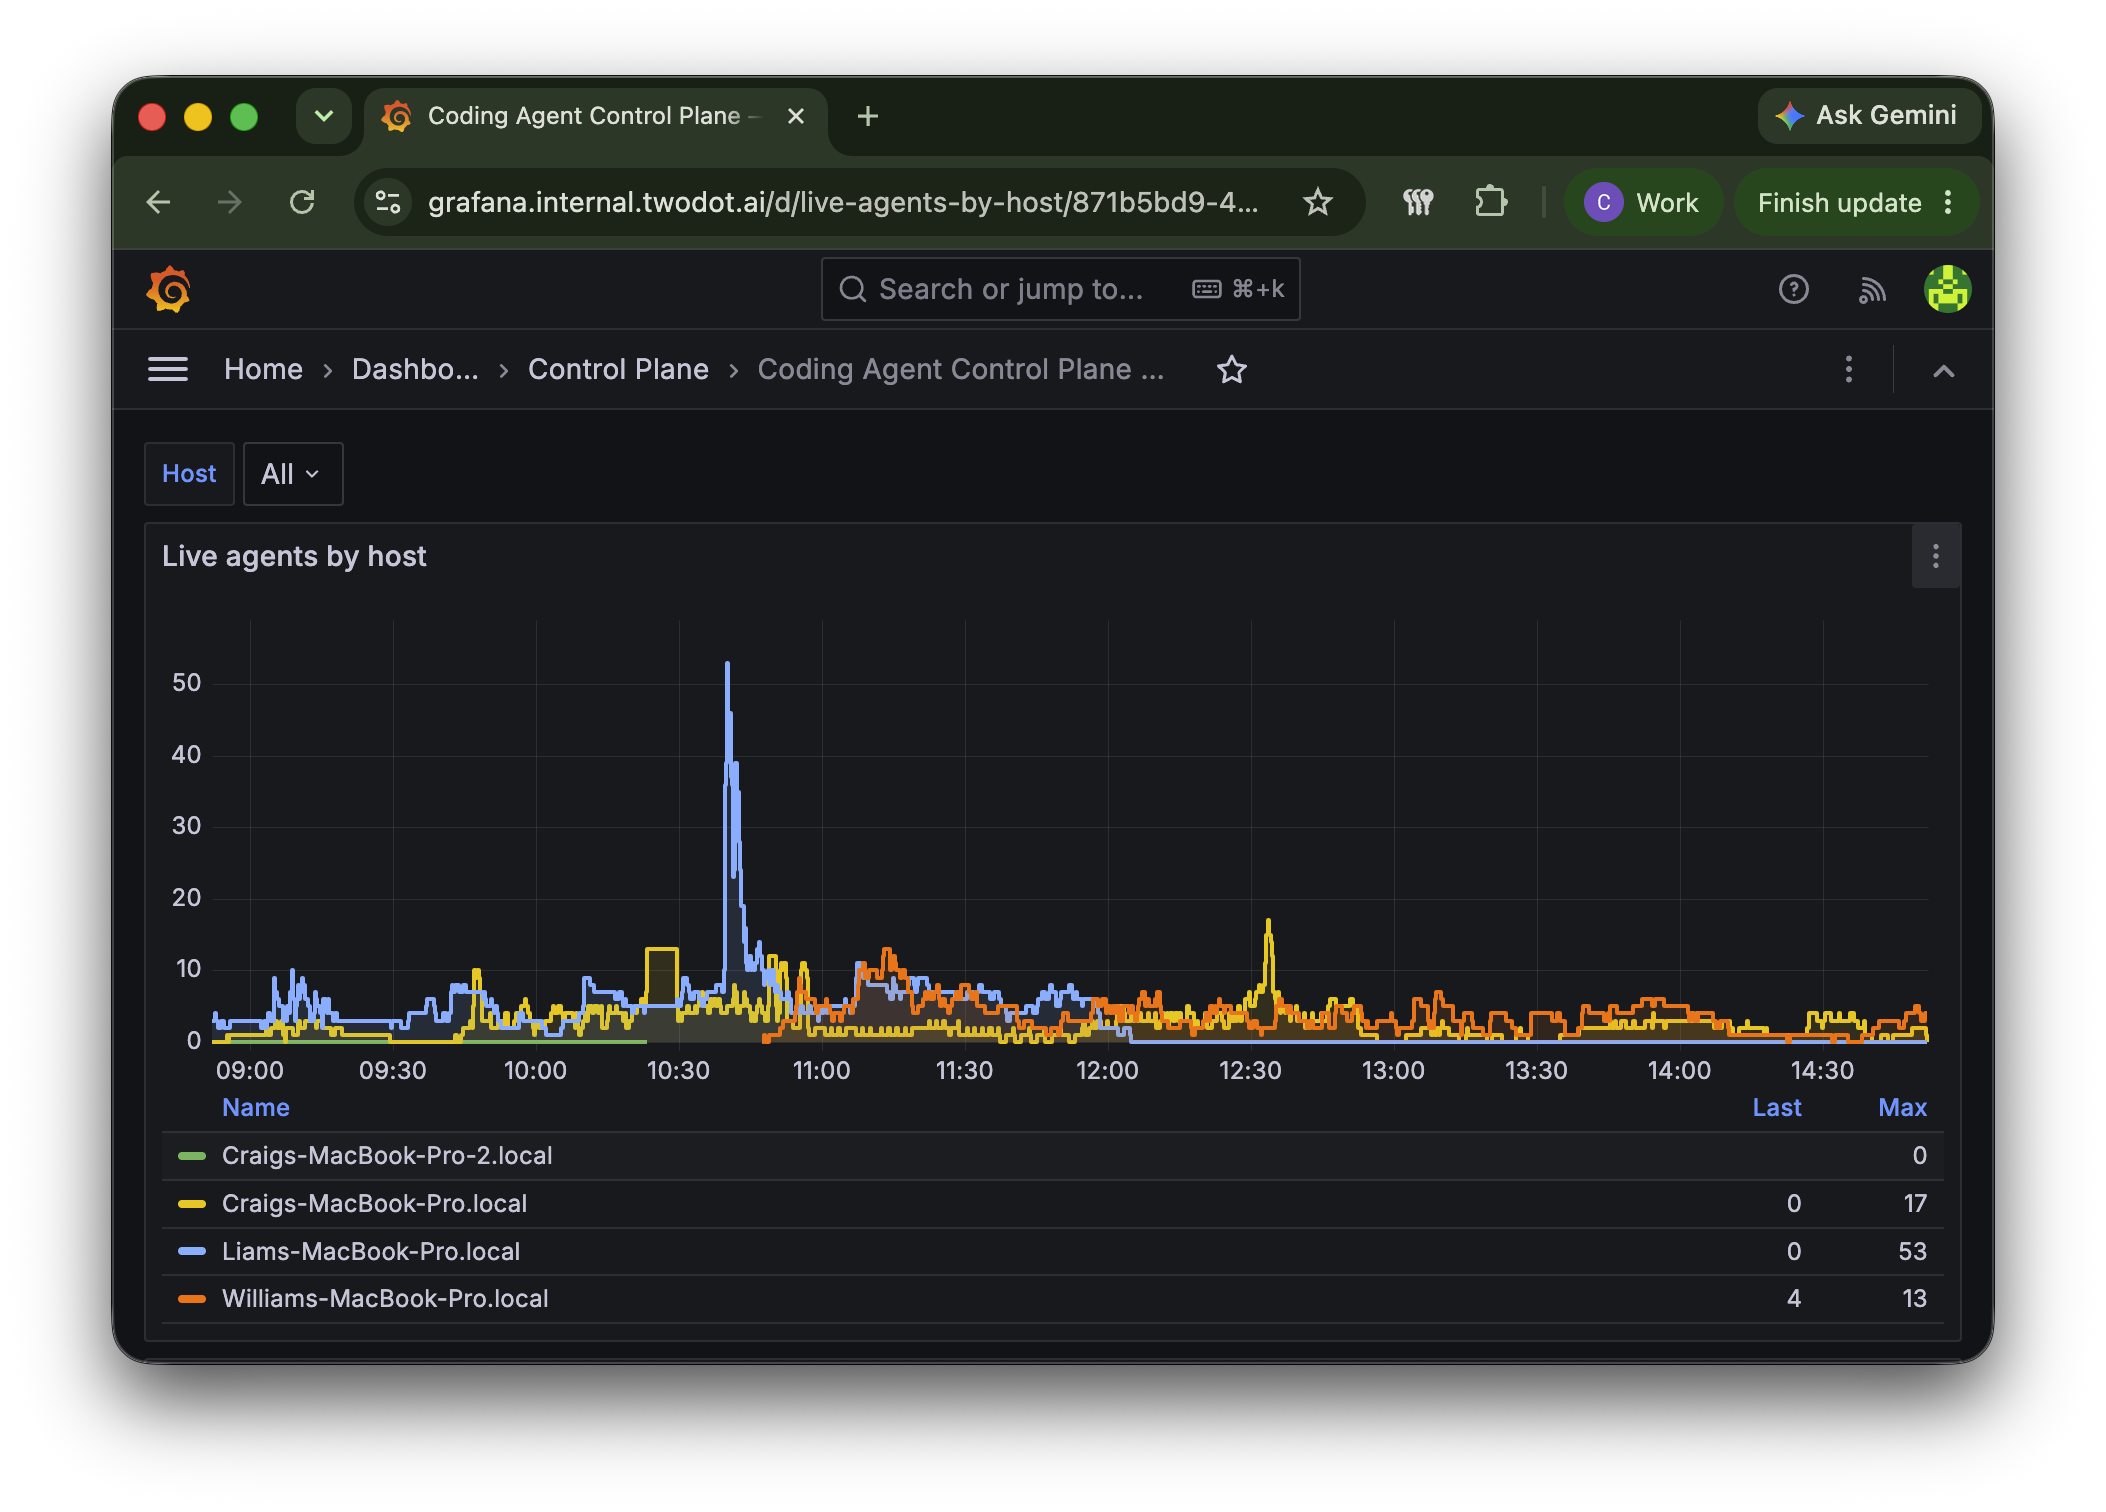Screen dimensions: 2106x1512
Task: Open the tab search dropdown
Action: click(324, 116)
